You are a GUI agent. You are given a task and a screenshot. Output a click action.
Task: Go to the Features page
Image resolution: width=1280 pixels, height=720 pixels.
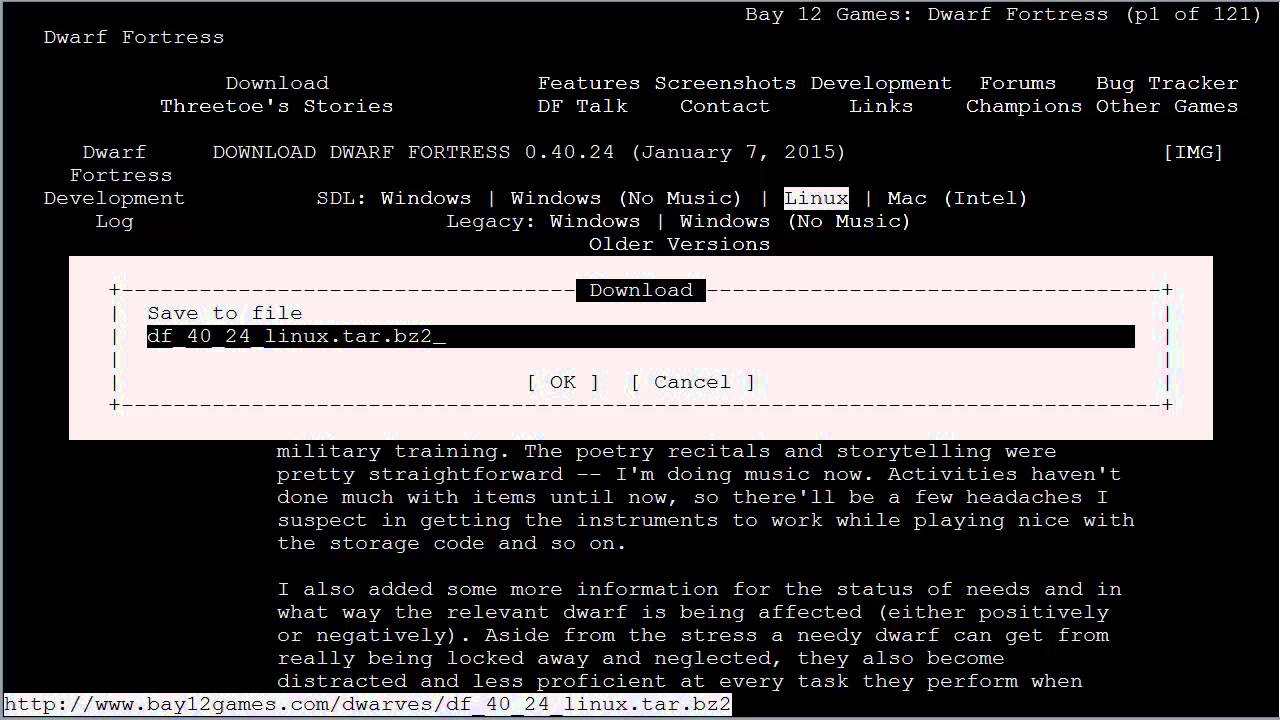tap(589, 83)
